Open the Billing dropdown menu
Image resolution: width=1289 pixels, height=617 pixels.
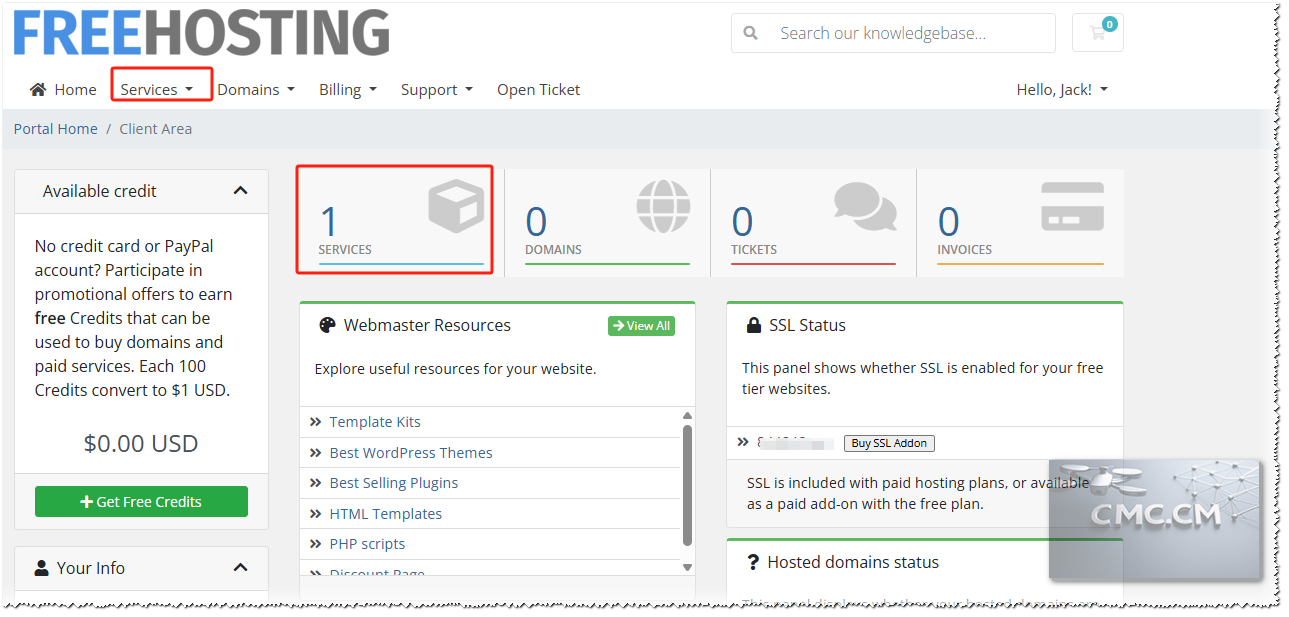coord(348,89)
